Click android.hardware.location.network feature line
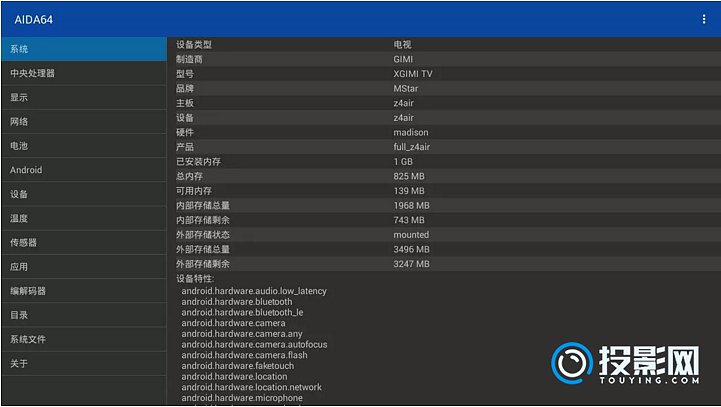Screen dimensions: 721x407 (252, 387)
